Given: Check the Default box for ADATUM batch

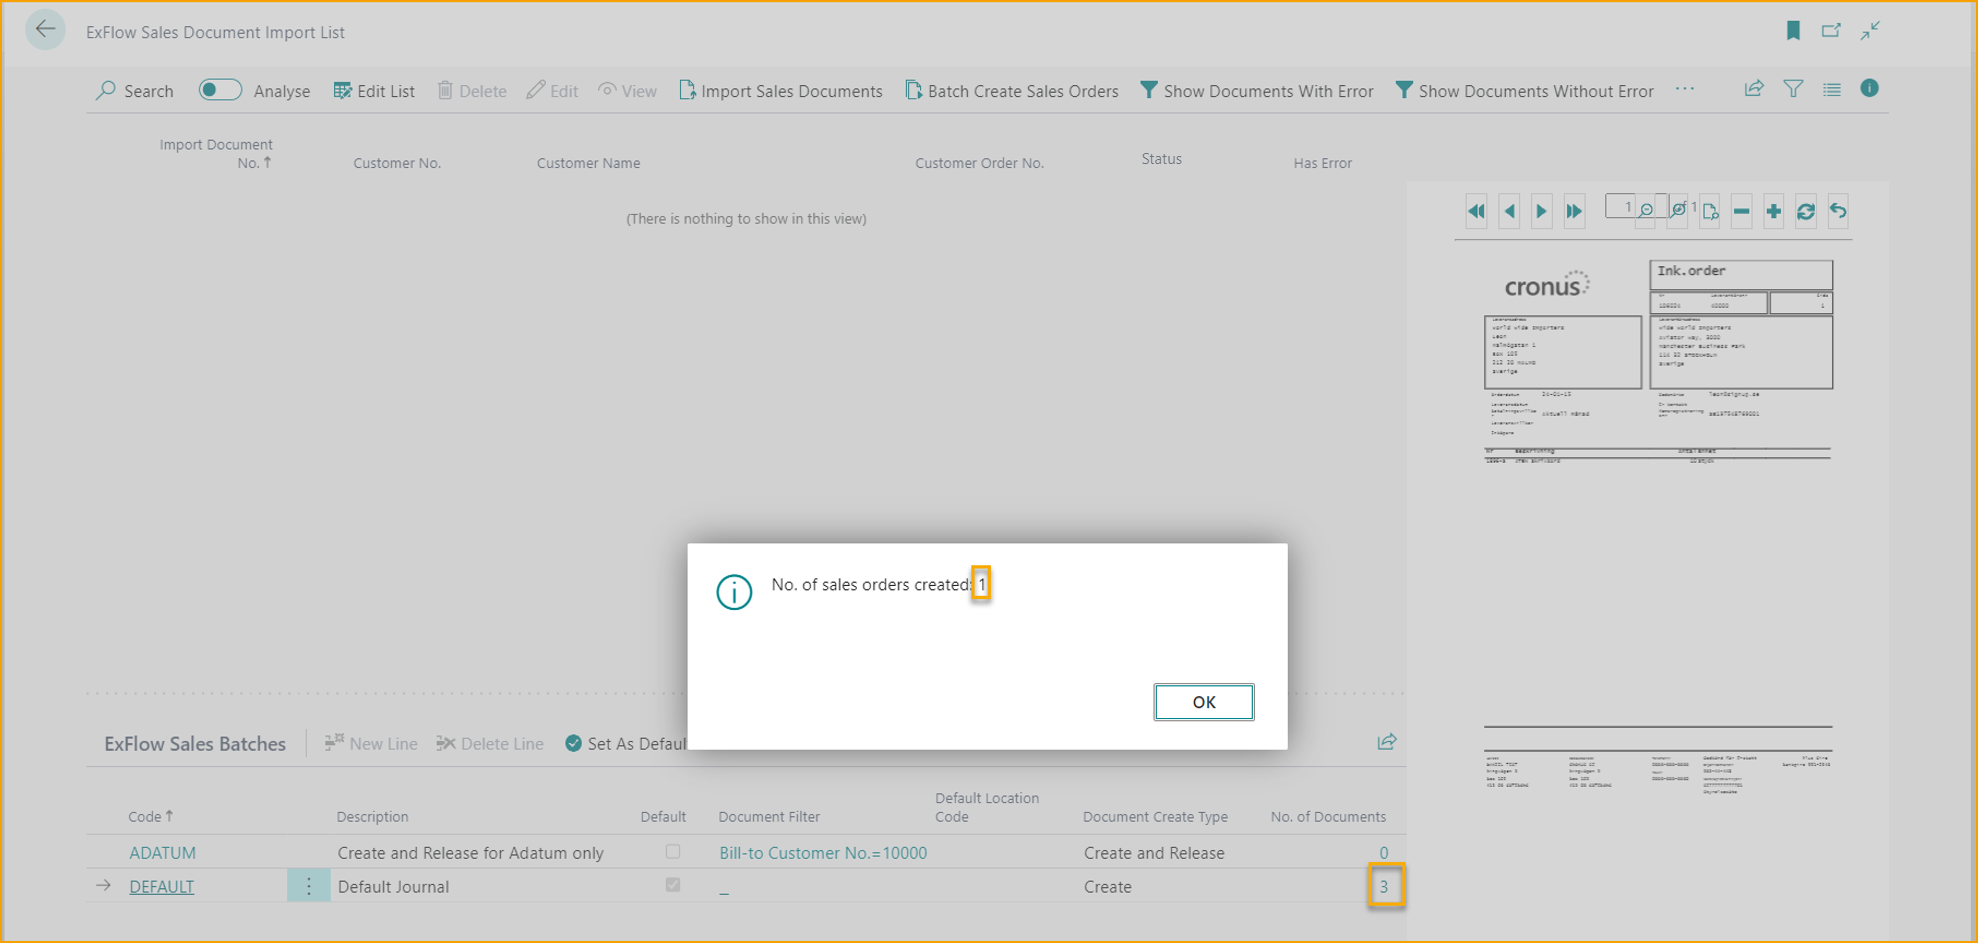Looking at the screenshot, I should coord(673,852).
